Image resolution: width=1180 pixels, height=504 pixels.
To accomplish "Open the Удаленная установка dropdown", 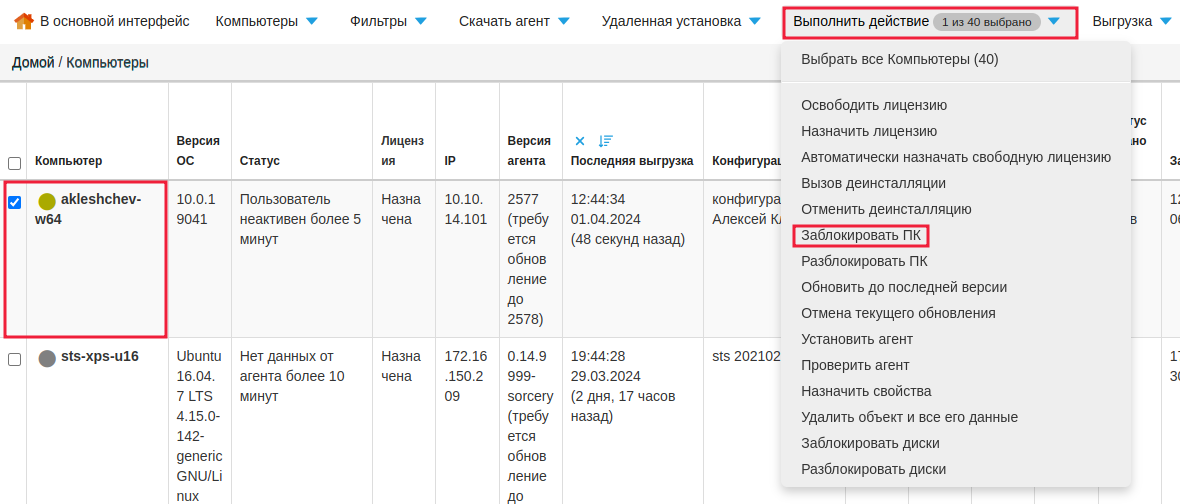I will (685, 21).
